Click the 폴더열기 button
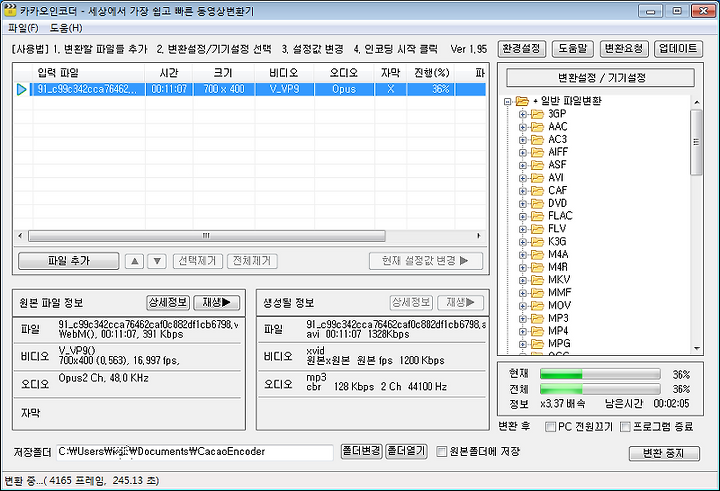This screenshot has height=491, width=720. coord(406,451)
